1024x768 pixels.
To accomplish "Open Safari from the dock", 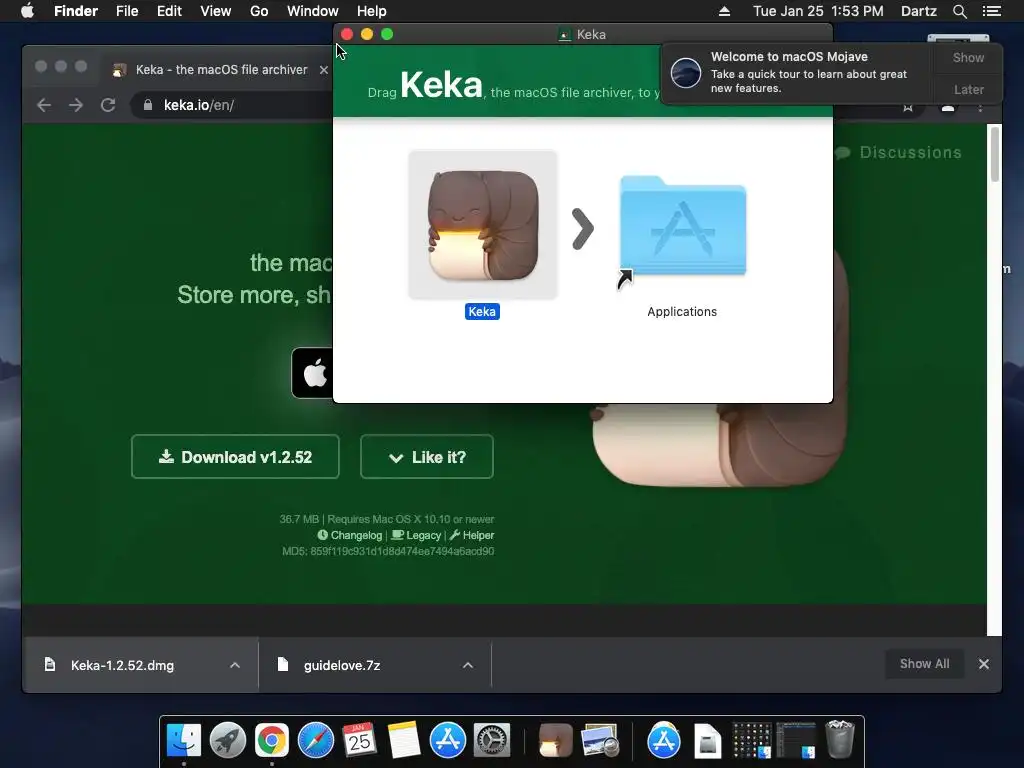I will tap(315, 740).
